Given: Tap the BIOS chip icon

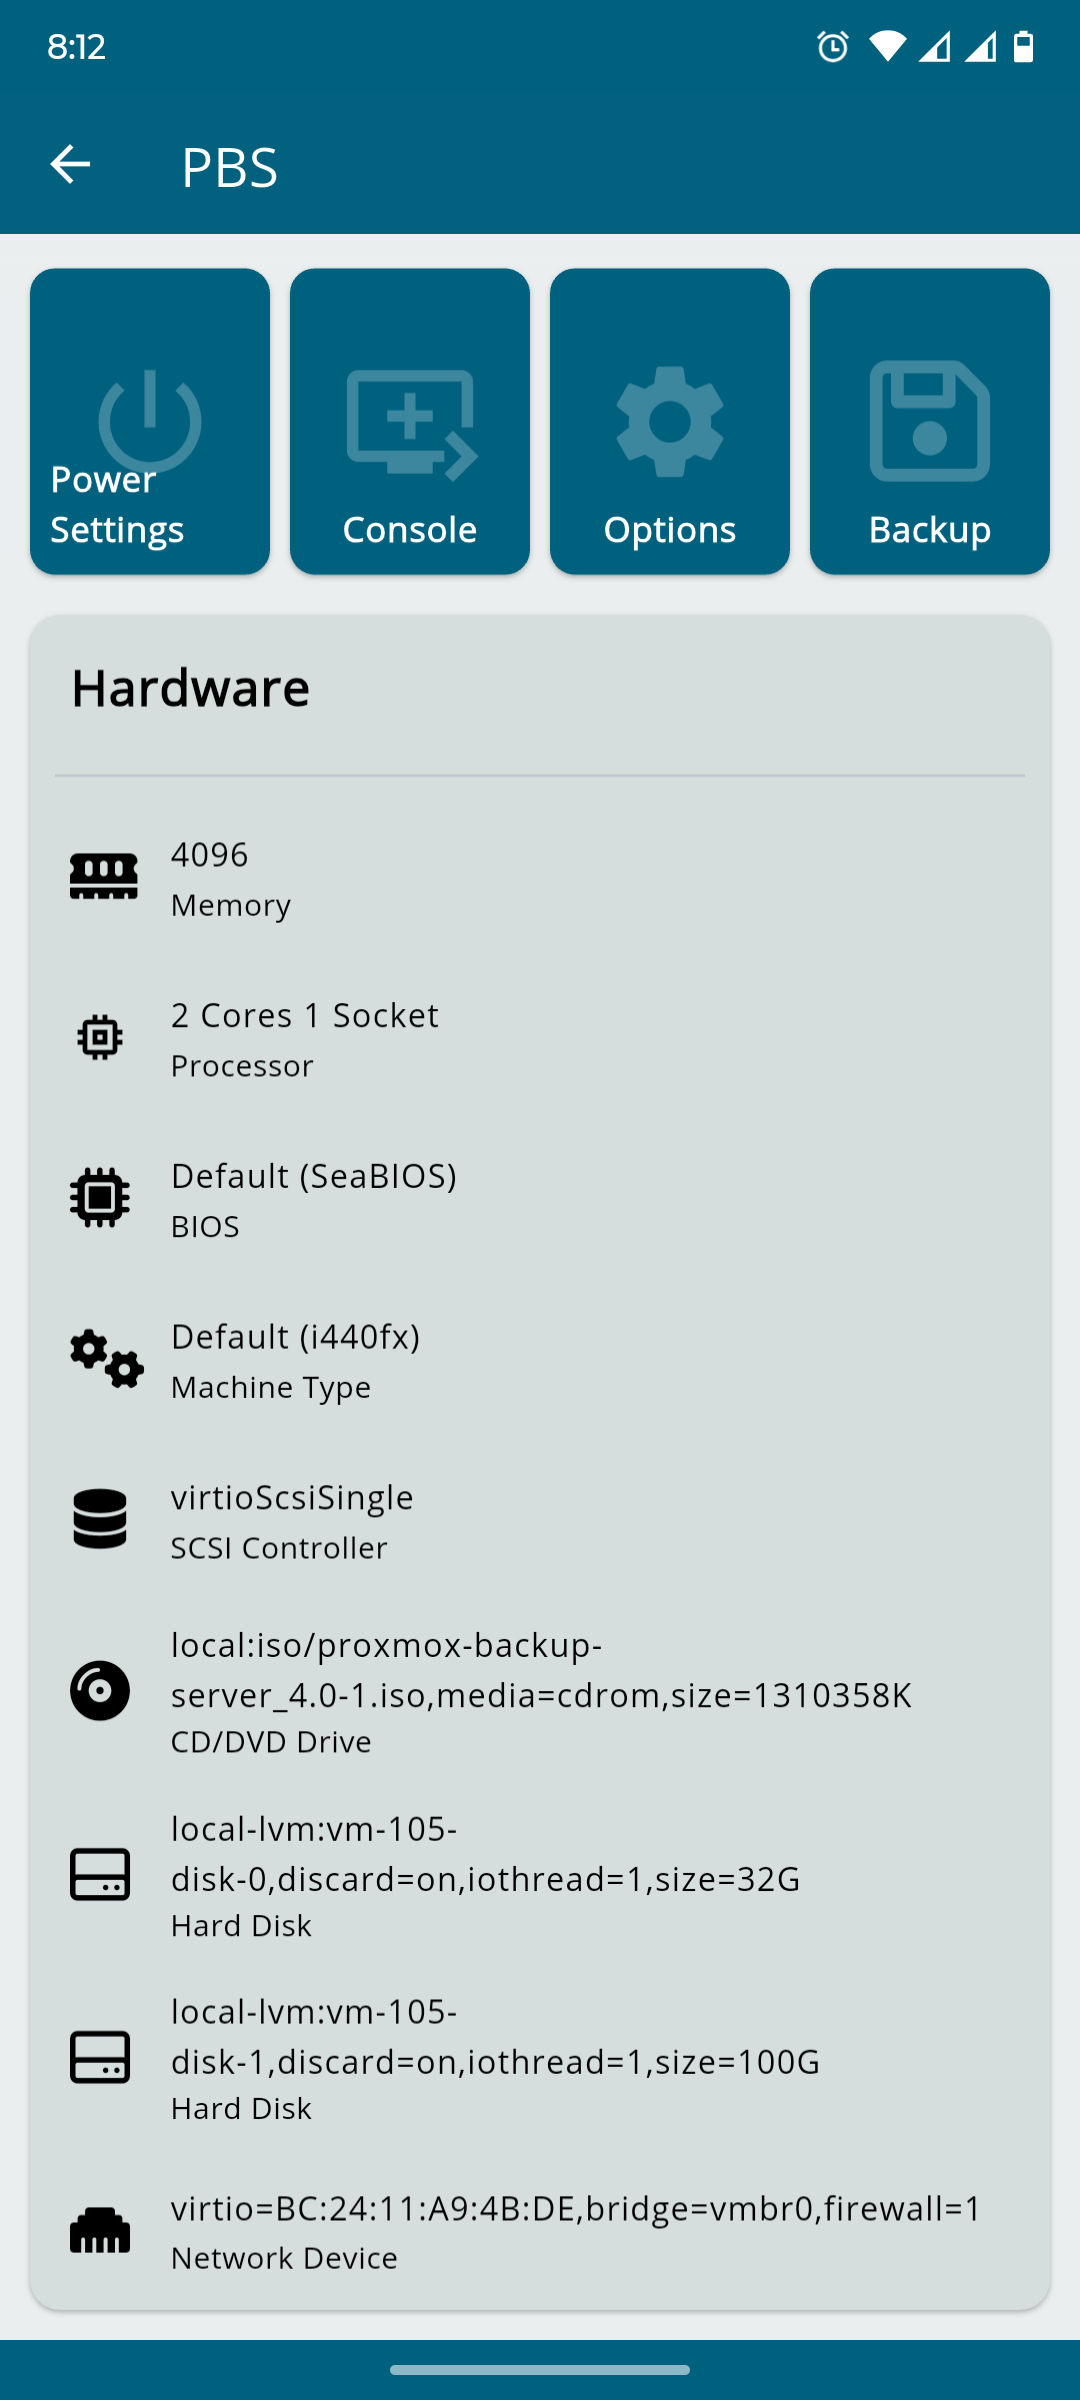Looking at the screenshot, I should coord(100,1198).
